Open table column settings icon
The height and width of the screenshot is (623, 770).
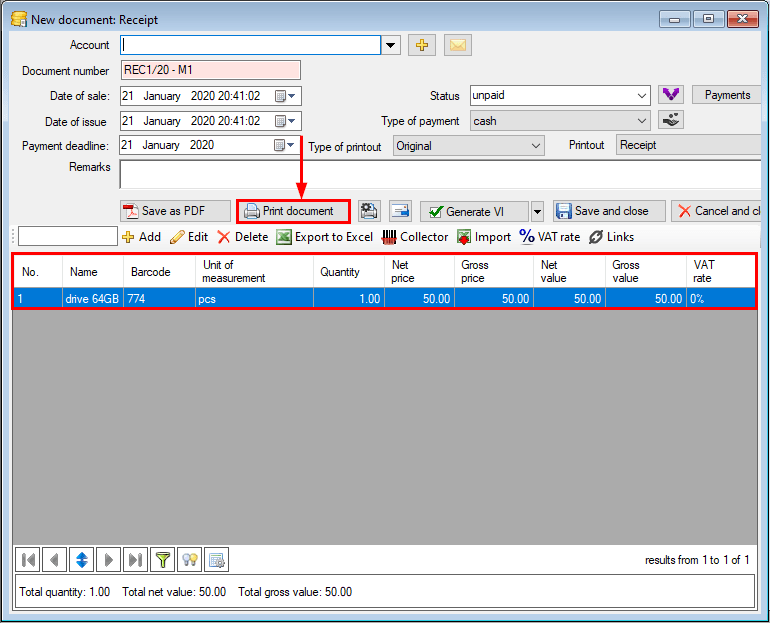[x=217, y=560]
